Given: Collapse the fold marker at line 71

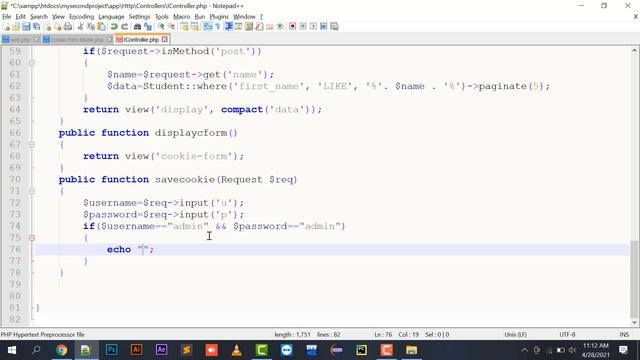Looking at the screenshot, I should click(31, 191).
